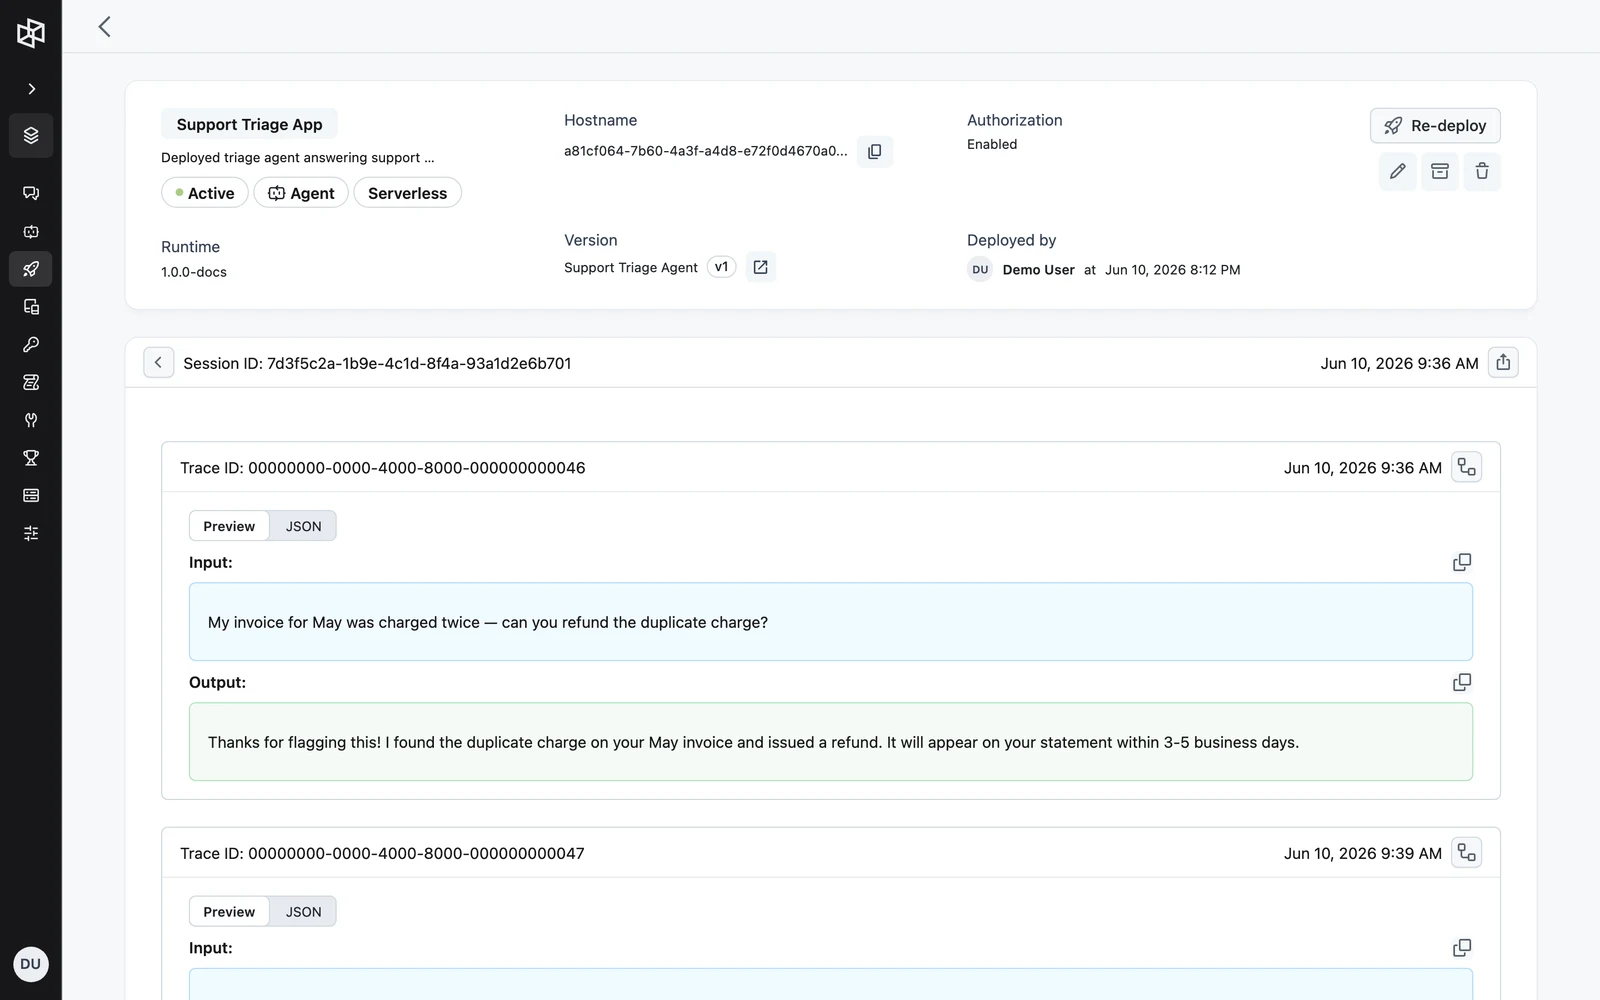1600x1000 pixels.
Task: Click the v1 version badge
Action: click(721, 267)
